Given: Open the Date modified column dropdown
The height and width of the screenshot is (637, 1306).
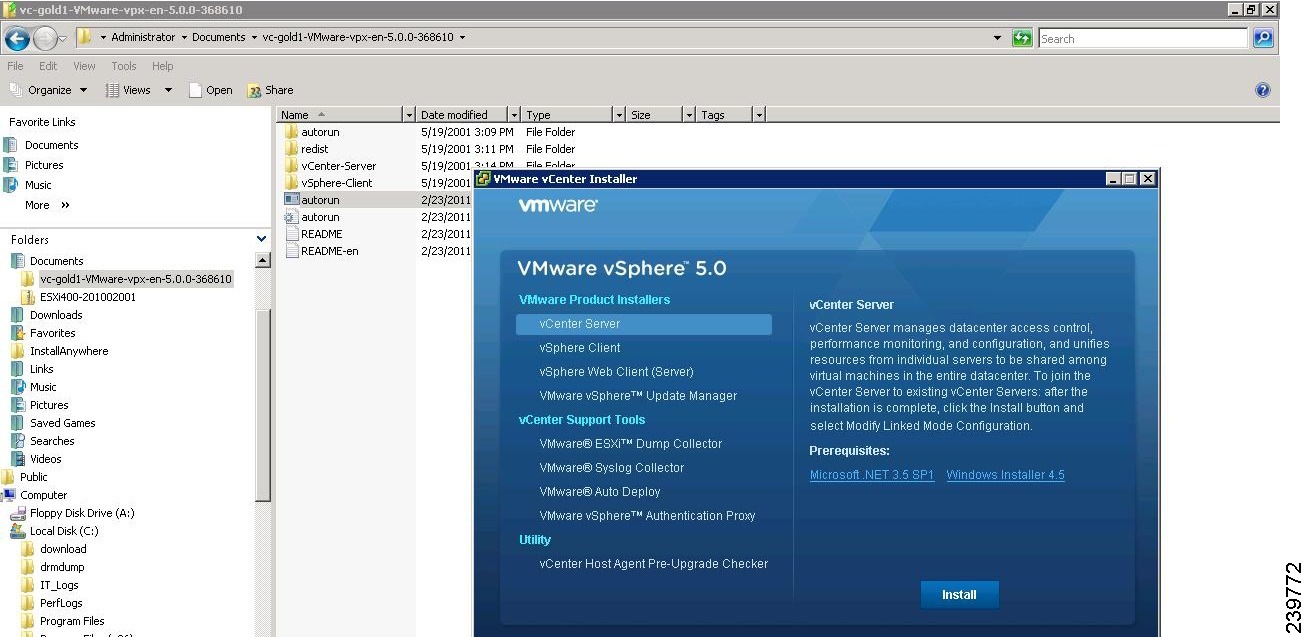Looking at the screenshot, I should coord(514,115).
